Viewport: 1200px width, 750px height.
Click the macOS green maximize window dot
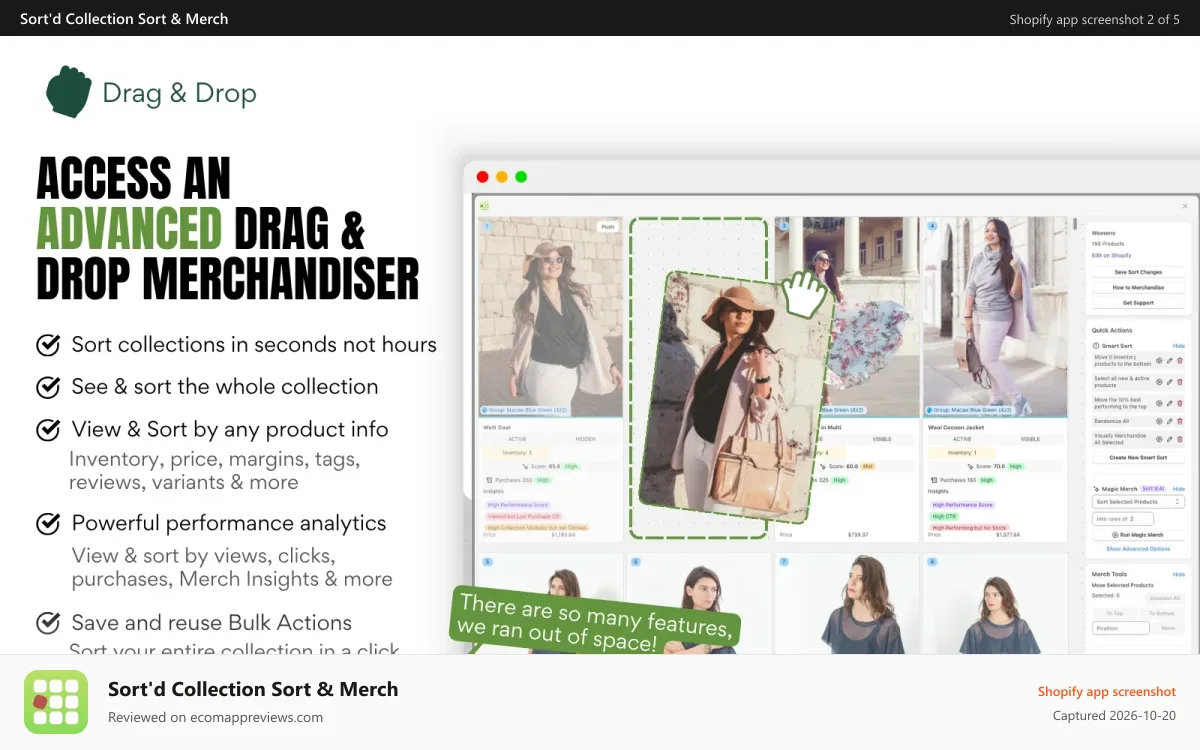[x=521, y=177]
